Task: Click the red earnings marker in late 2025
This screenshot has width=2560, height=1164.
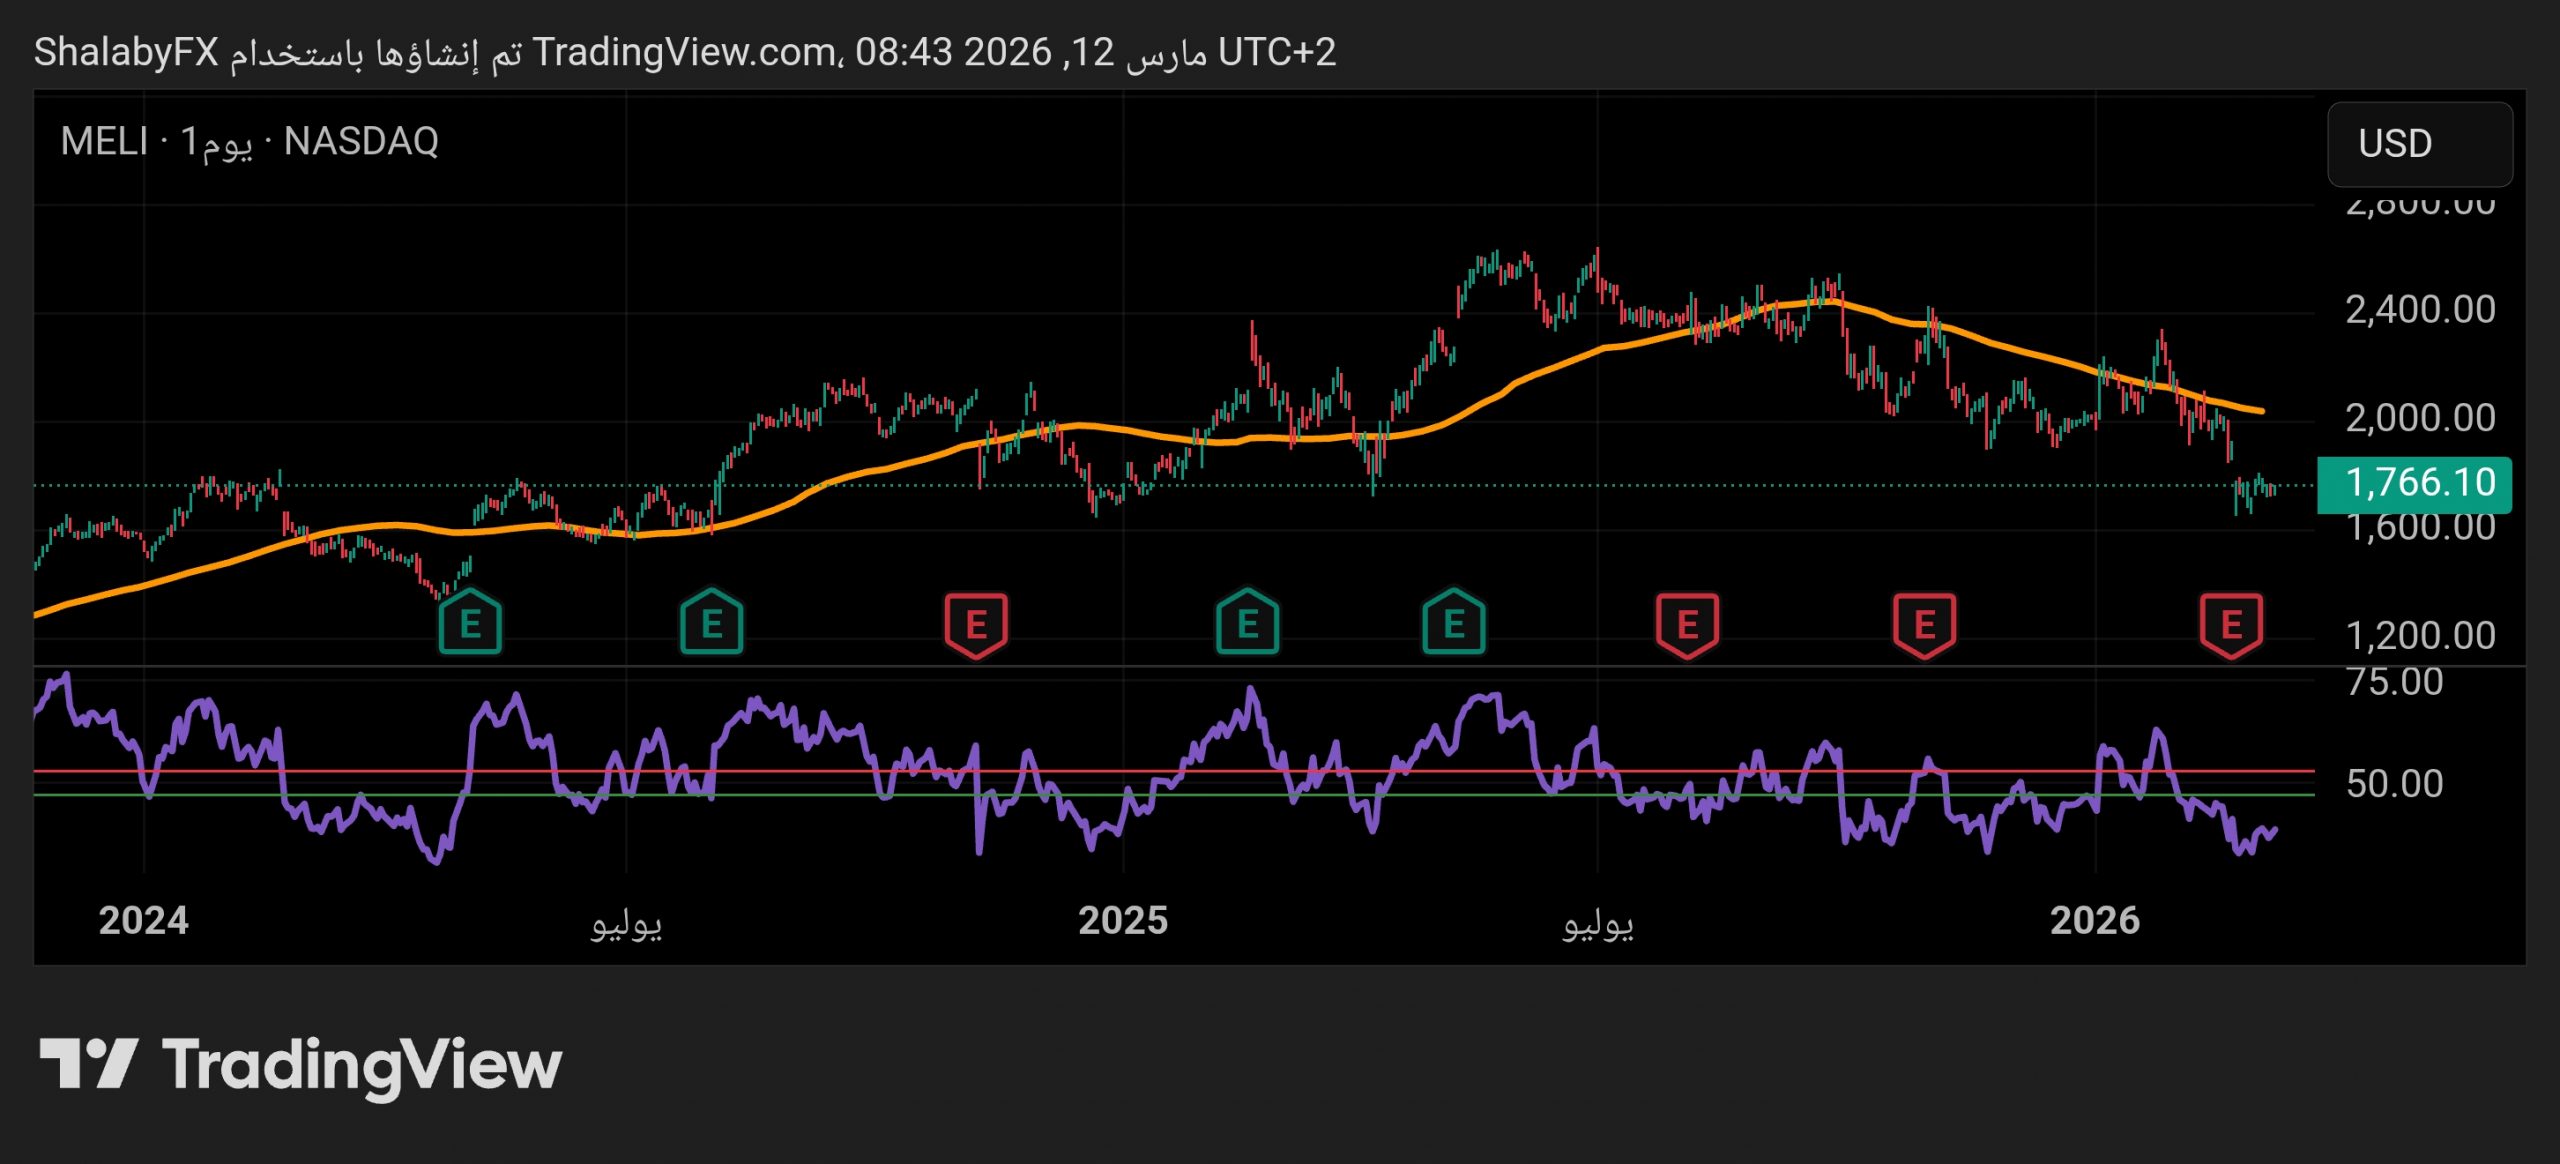Action: 1924,625
